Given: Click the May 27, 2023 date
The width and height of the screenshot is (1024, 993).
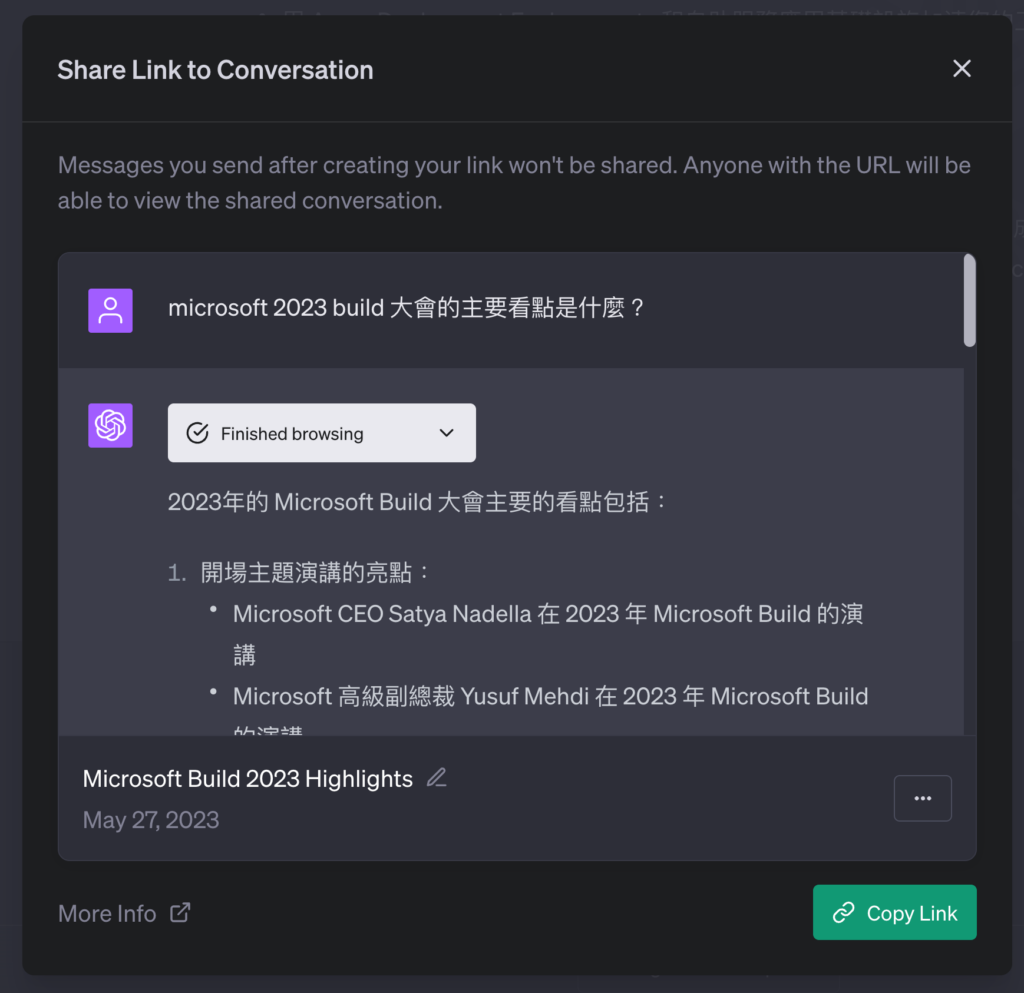Looking at the screenshot, I should (151, 820).
